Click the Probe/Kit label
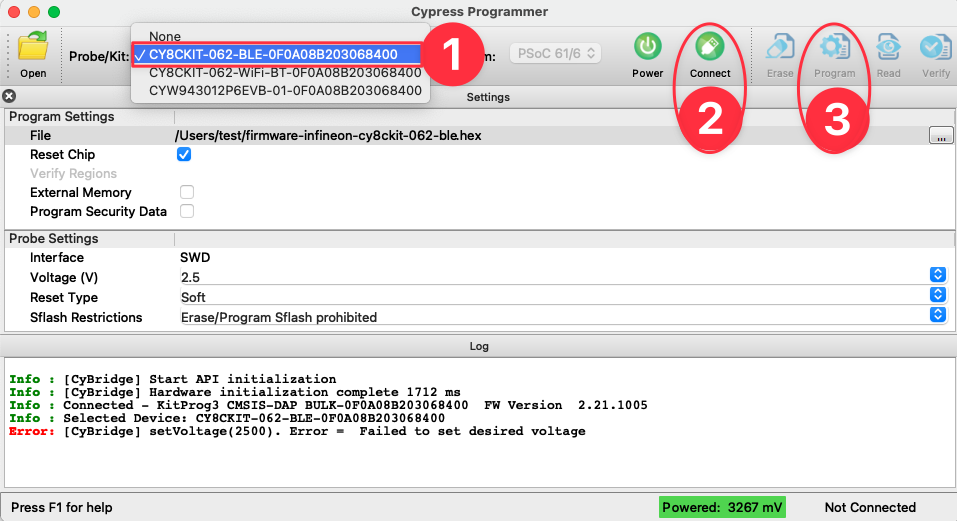957x521 pixels. coord(99,56)
